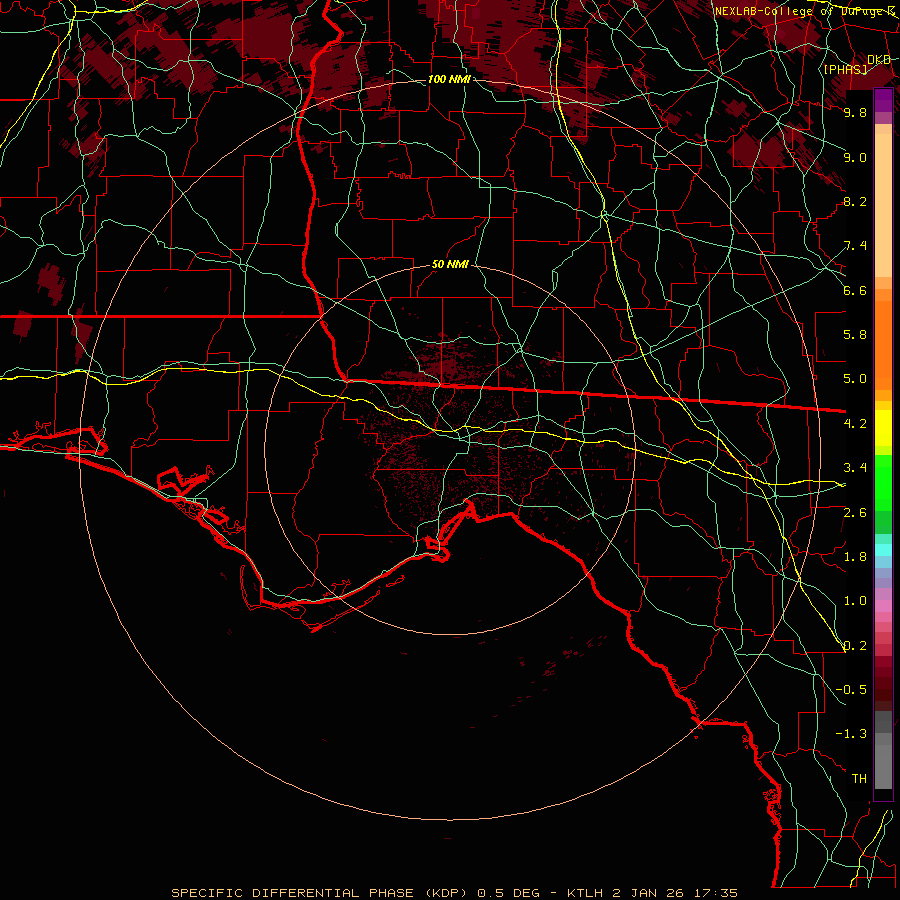Select the pale peach band on the color scale

click(883, 205)
